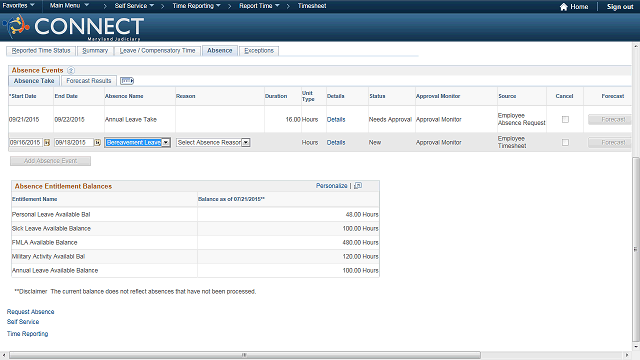The height and width of the screenshot is (360, 640).
Task: Click the Start Date column header
Action: [x=23, y=96]
